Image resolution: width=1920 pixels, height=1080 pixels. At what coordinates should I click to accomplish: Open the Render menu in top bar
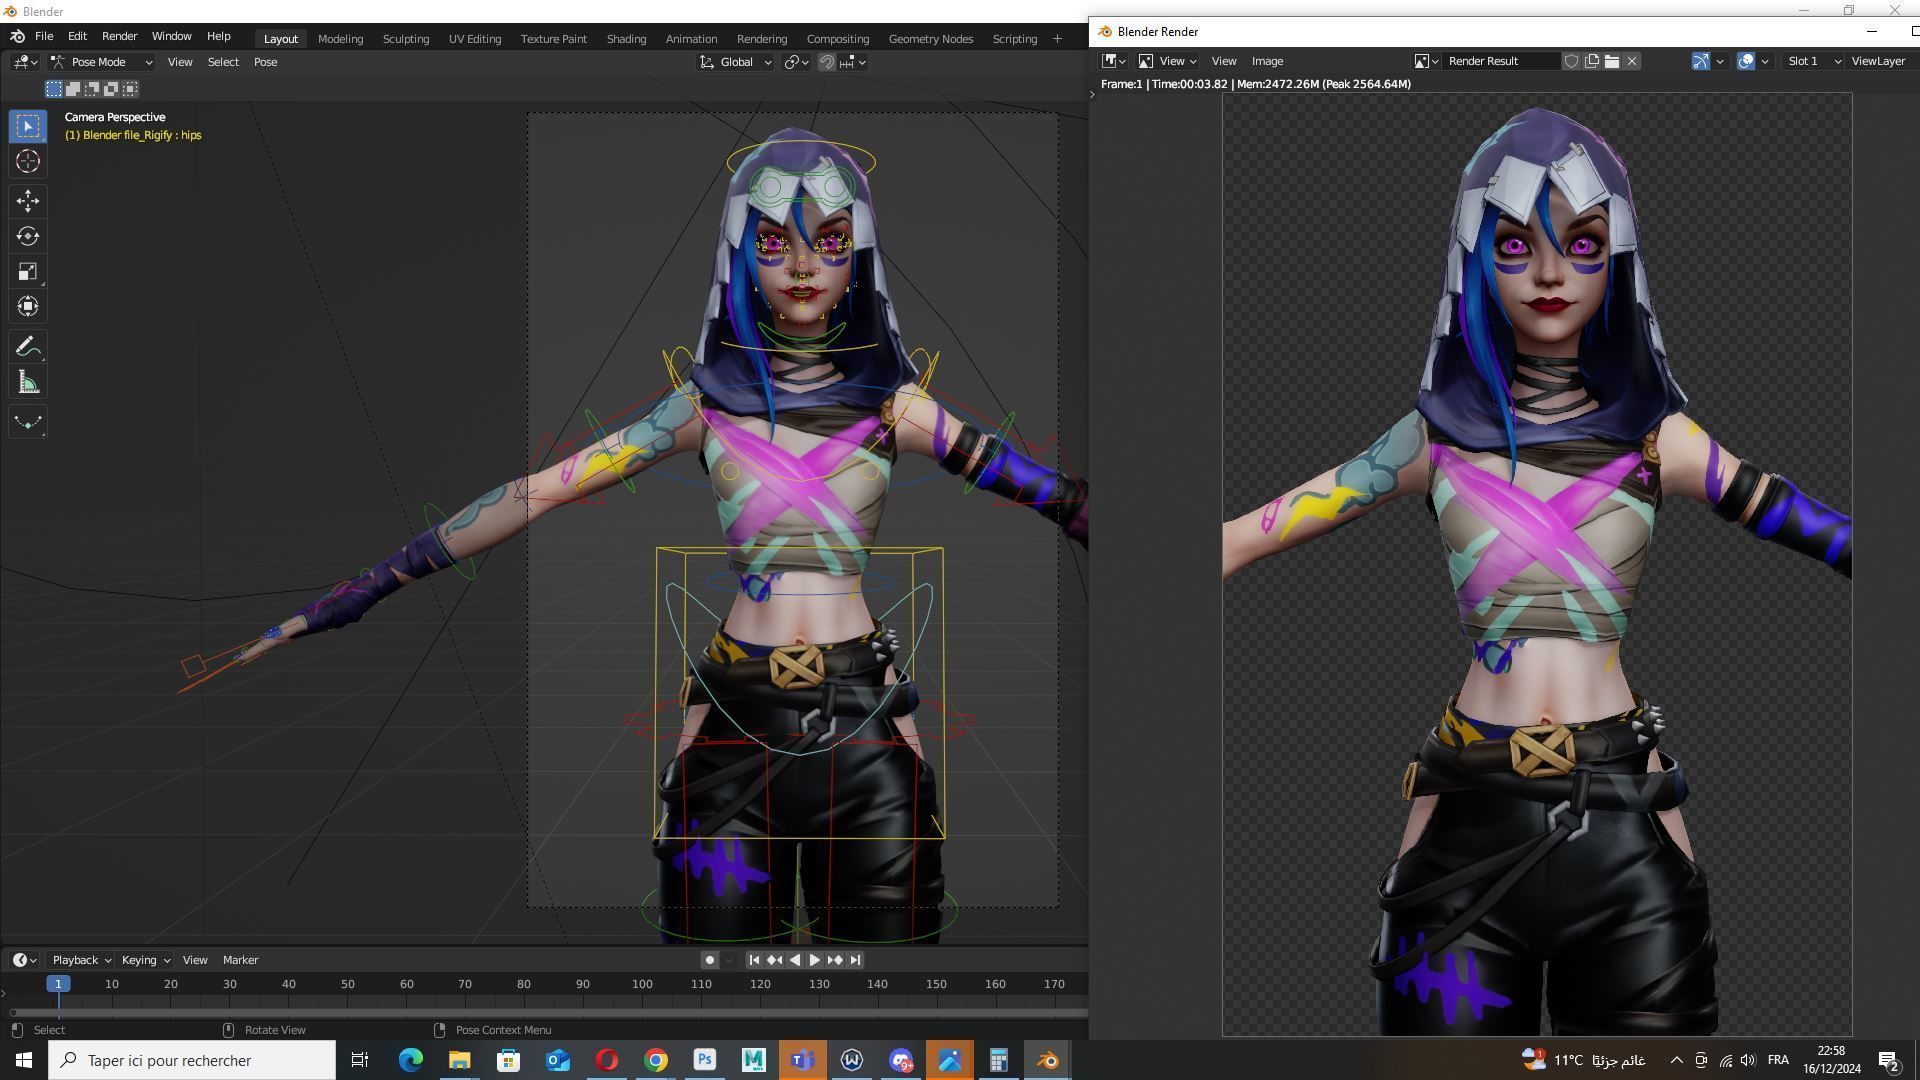click(x=119, y=36)
